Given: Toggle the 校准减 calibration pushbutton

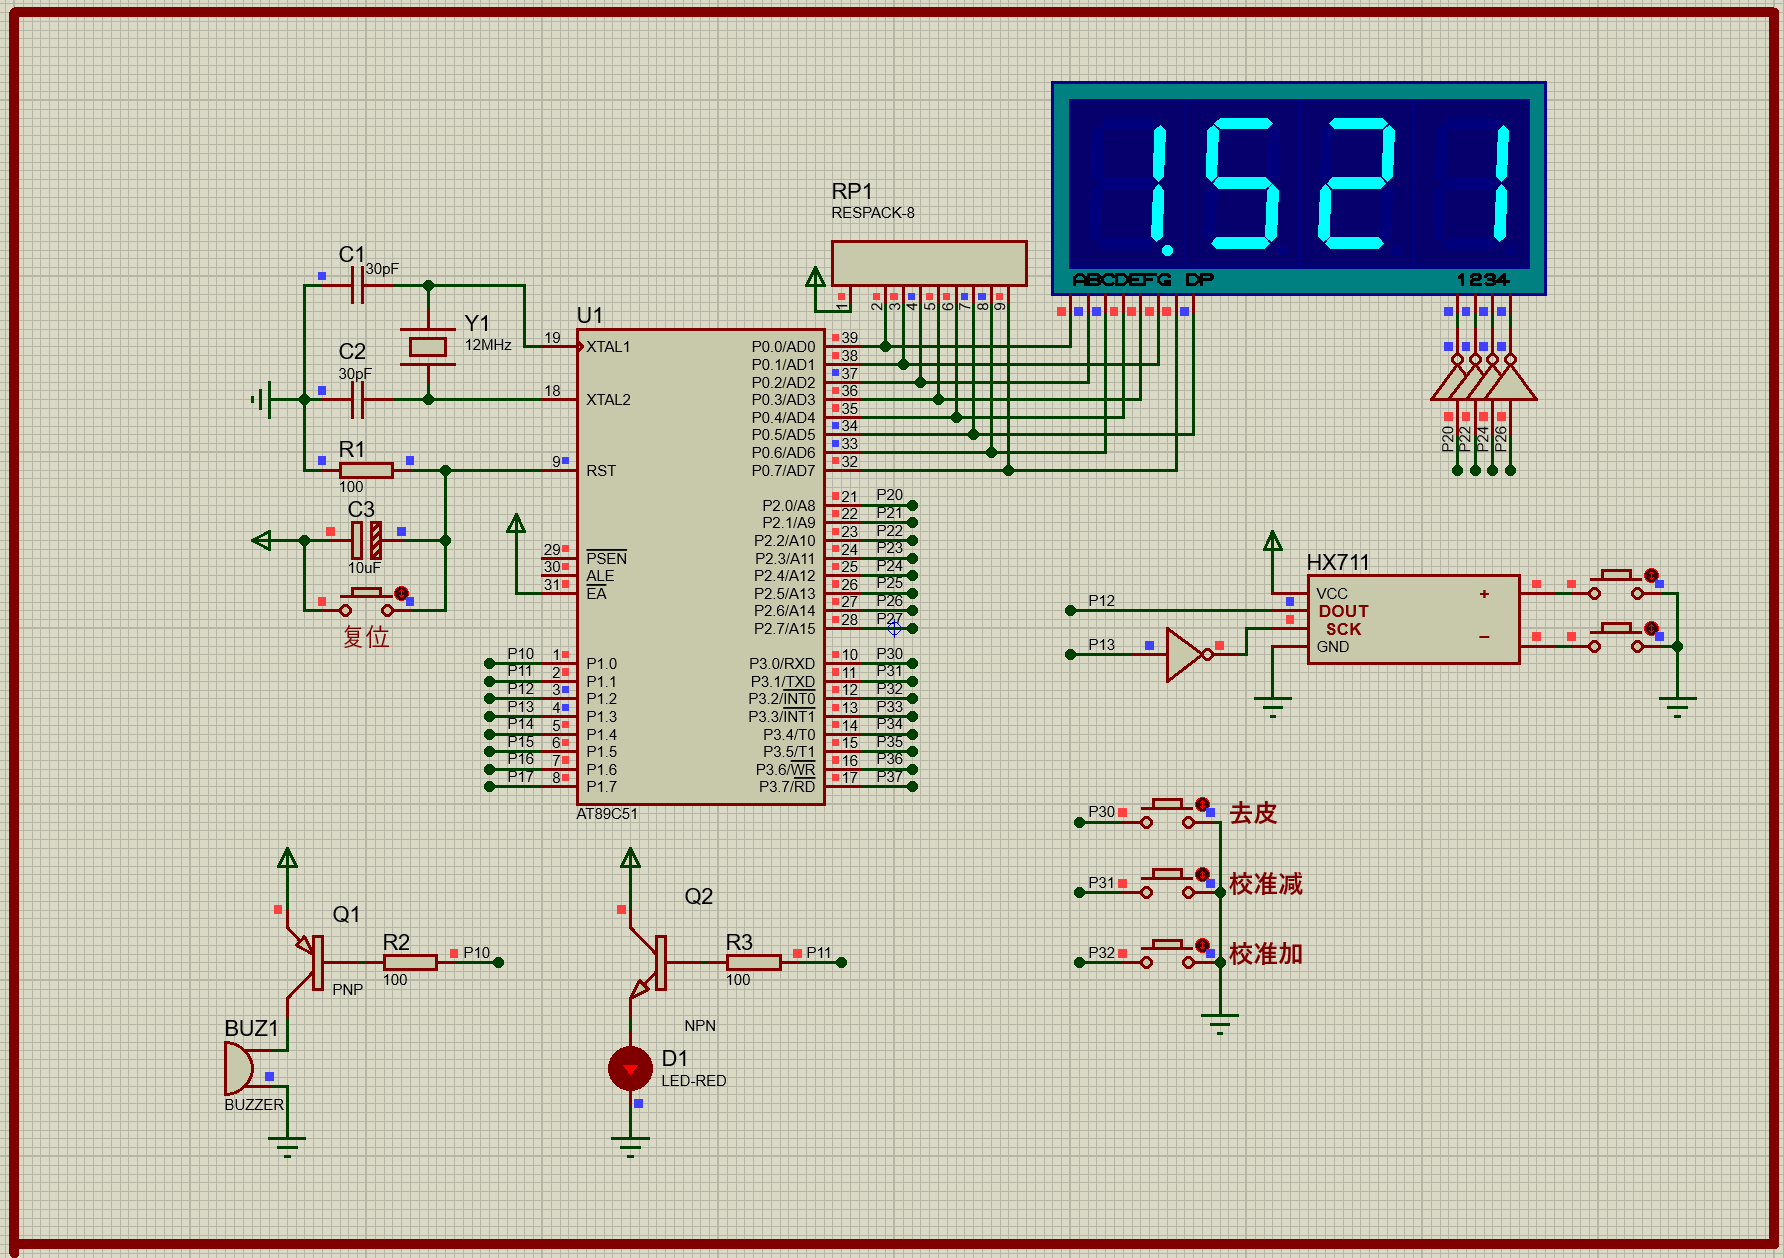Looking at the screenshot, I should point(1167,884).
